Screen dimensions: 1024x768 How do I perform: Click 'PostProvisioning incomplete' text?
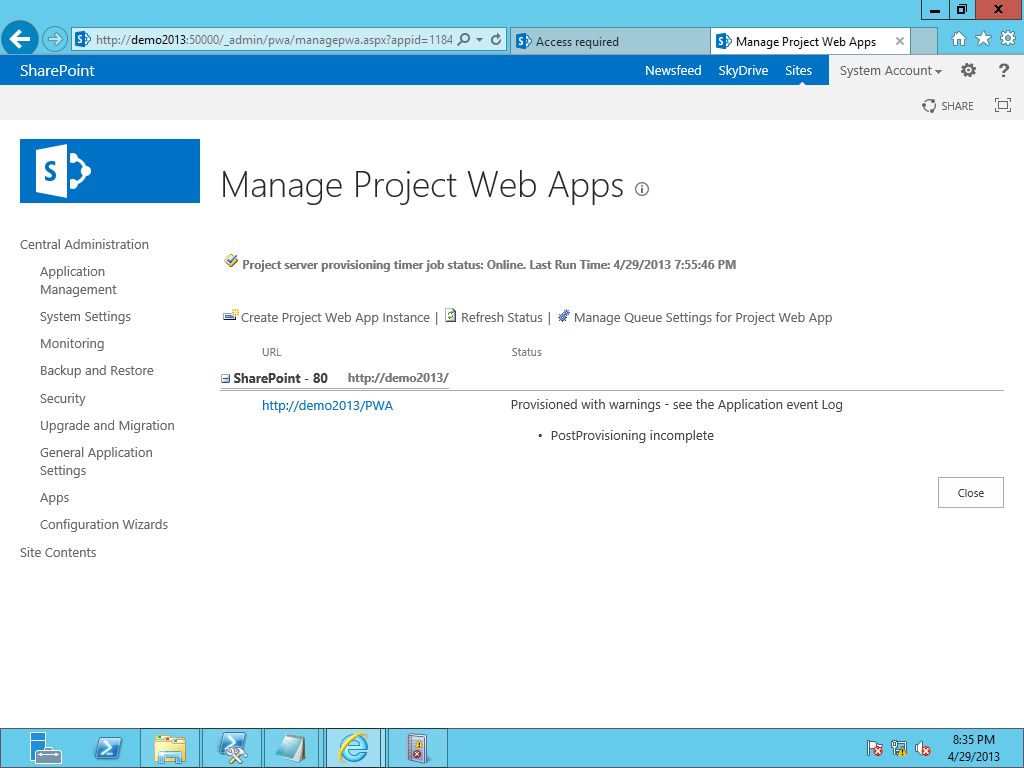pyautogui.click(x=632, y=436)
